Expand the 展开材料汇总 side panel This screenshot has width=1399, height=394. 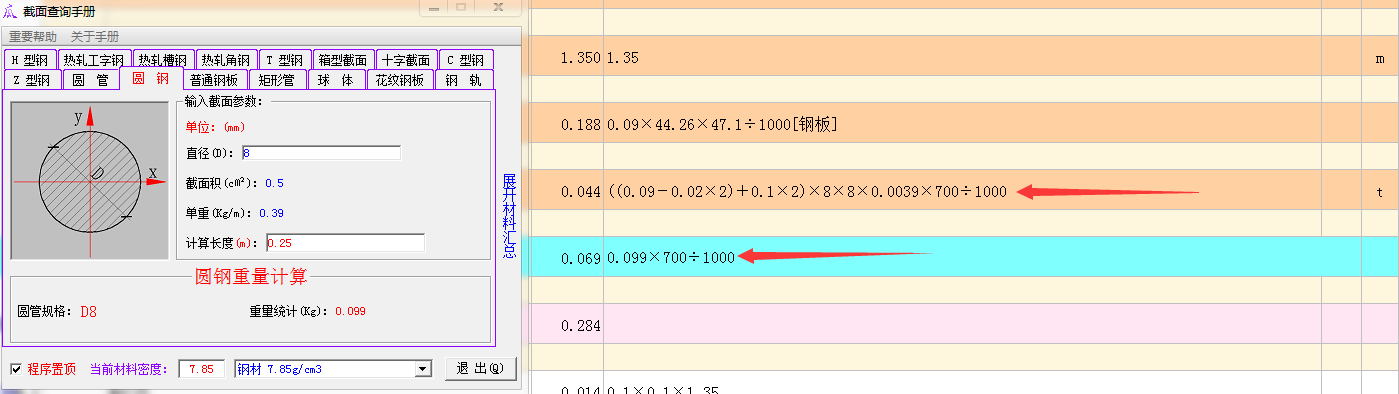click(509, 216)
